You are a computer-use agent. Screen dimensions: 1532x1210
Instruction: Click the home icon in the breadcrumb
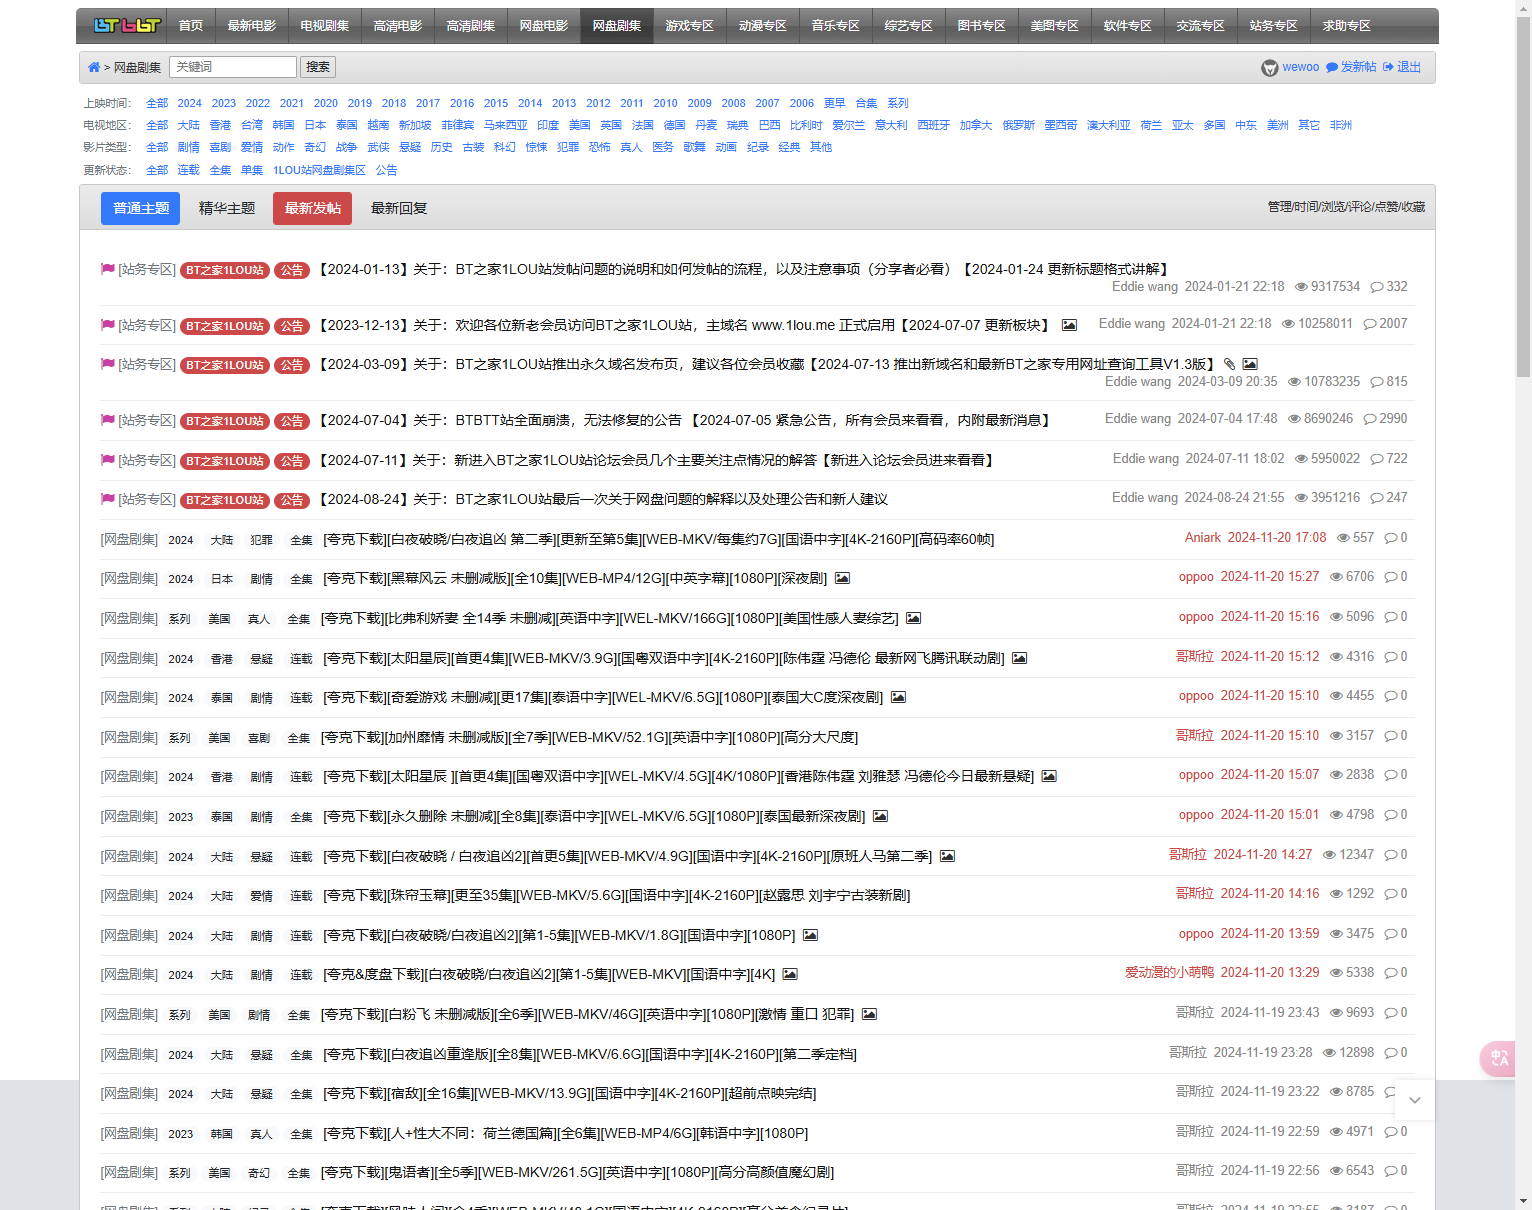pyautogui.click(x=94, y=67)
